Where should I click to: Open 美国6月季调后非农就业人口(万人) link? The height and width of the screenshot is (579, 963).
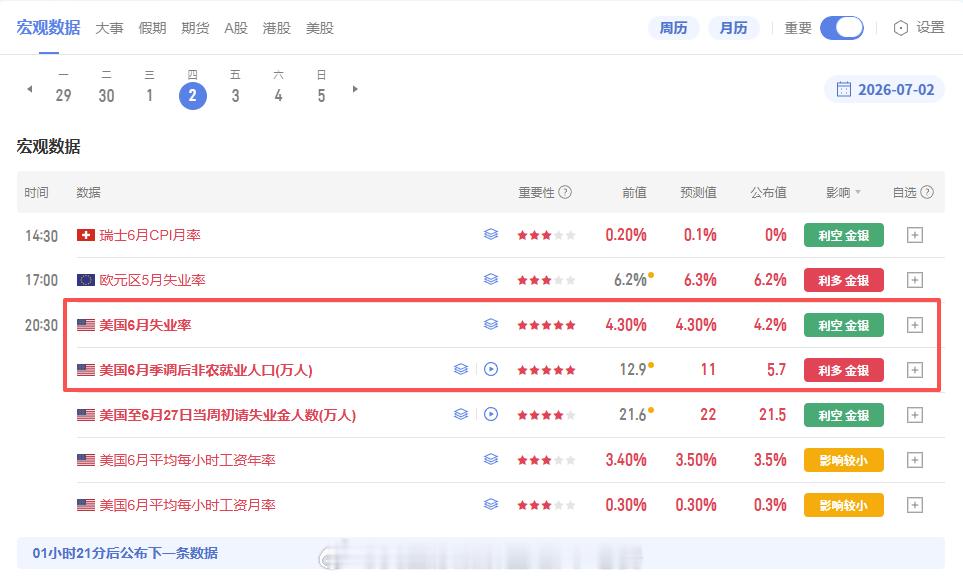pyautogui.click(x=206, y=370)
